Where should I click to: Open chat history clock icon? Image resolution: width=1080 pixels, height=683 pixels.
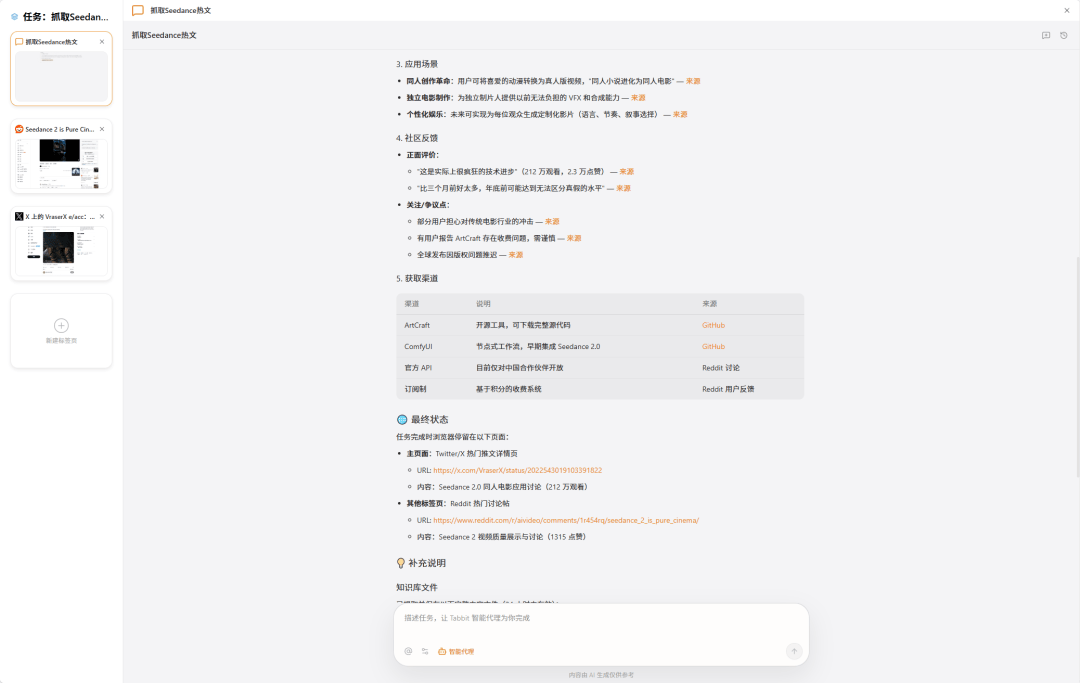tap(1063, 35)
